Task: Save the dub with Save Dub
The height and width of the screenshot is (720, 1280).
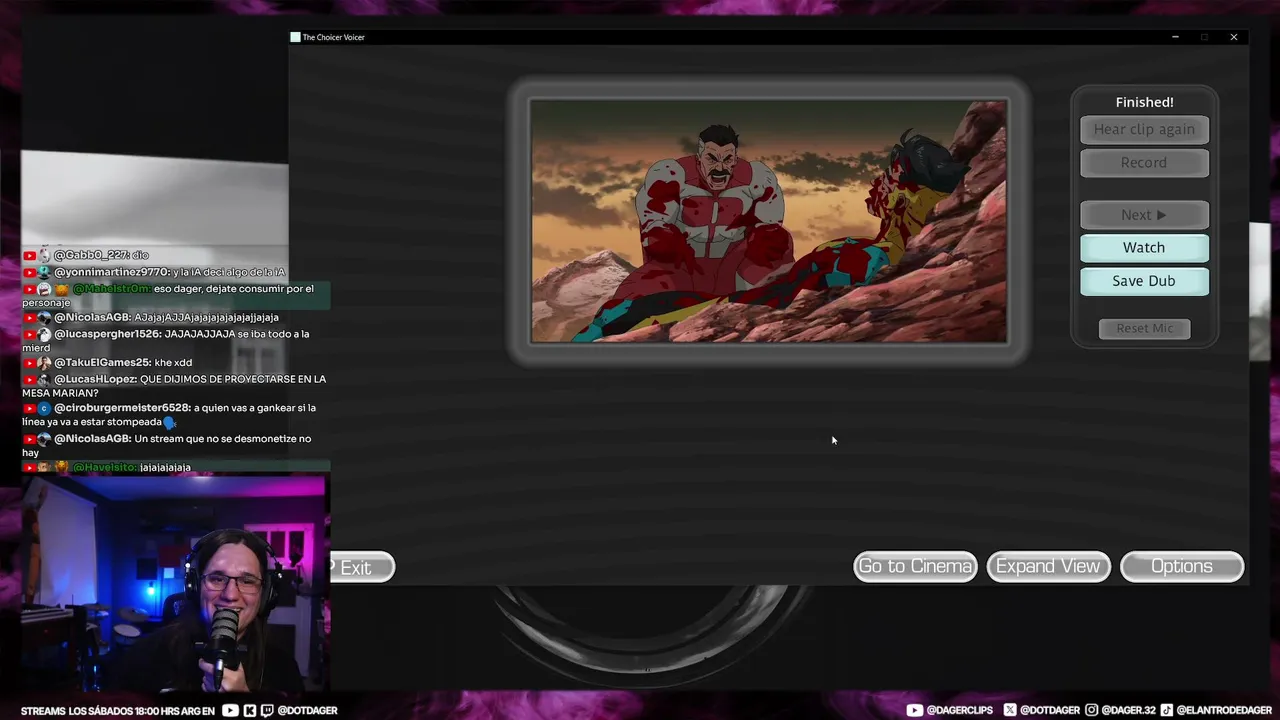Action: [1144, 281]
